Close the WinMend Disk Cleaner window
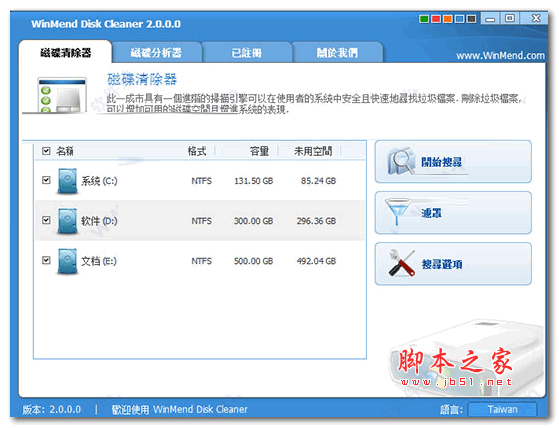 [x=535, y=18]
